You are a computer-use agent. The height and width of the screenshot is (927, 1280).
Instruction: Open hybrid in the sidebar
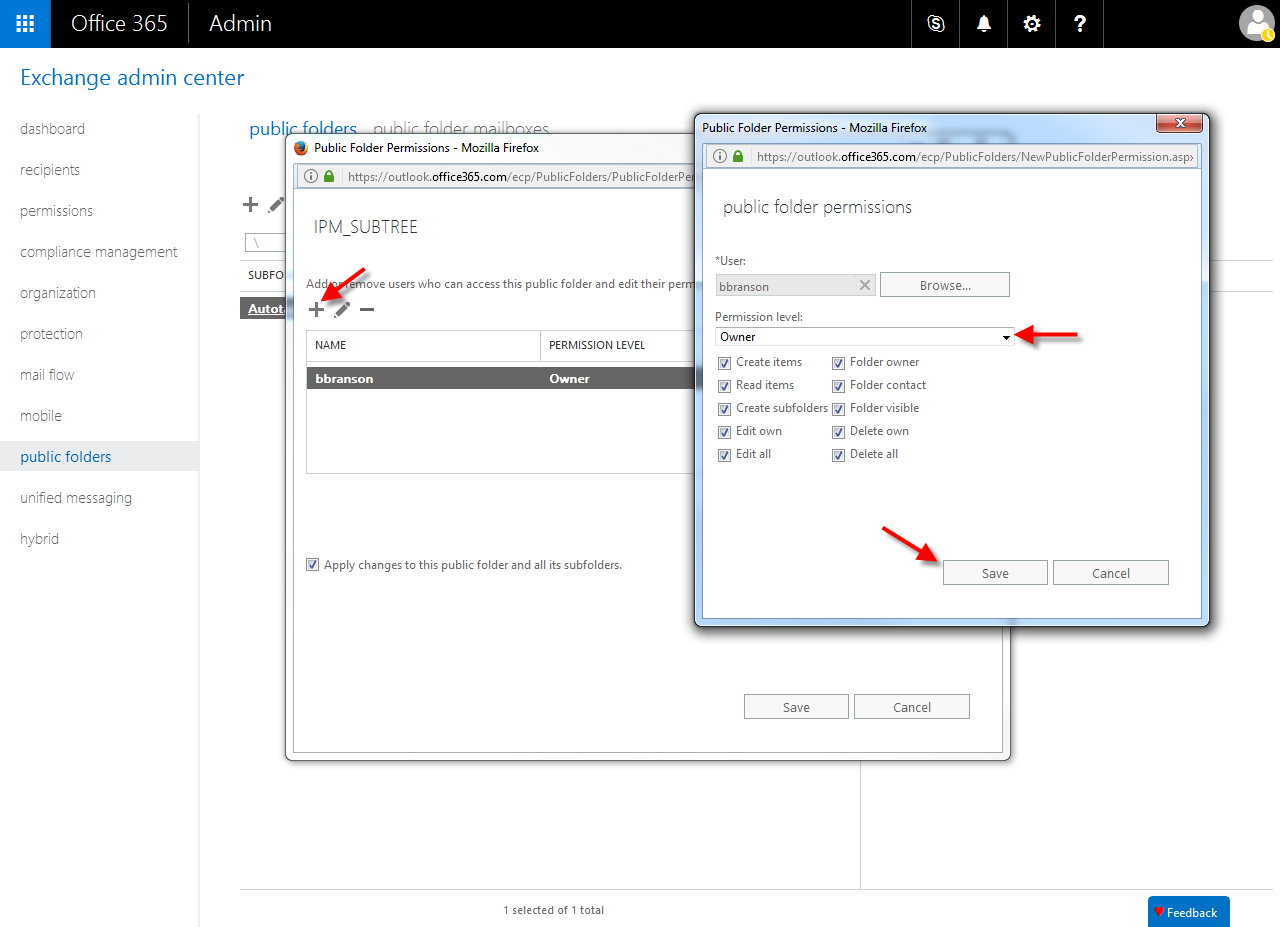tap(39, 539)
